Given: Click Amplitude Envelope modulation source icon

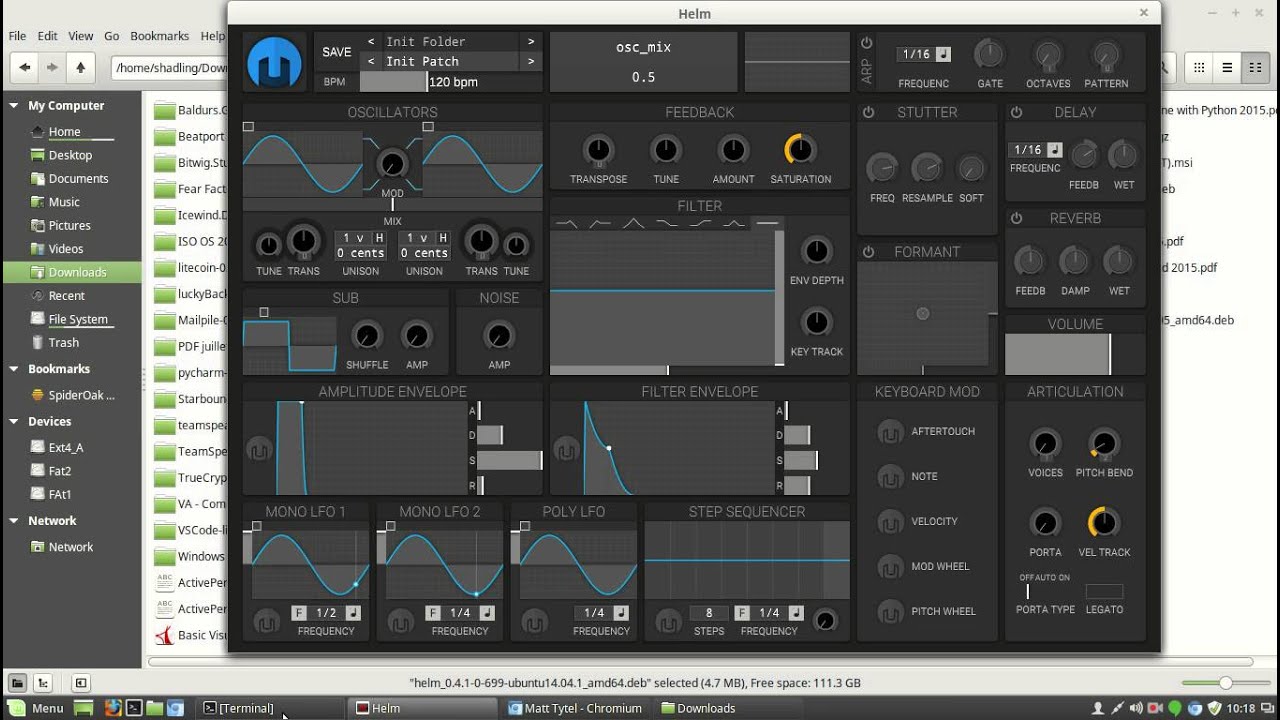Looking at the screenshot, I should (259, 449).
